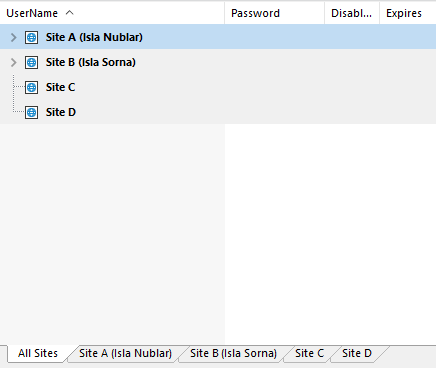Viewport: 436px width, 369px height.
Task: Switch to the Site D bottom tab
Action: (x=357, y=353)
